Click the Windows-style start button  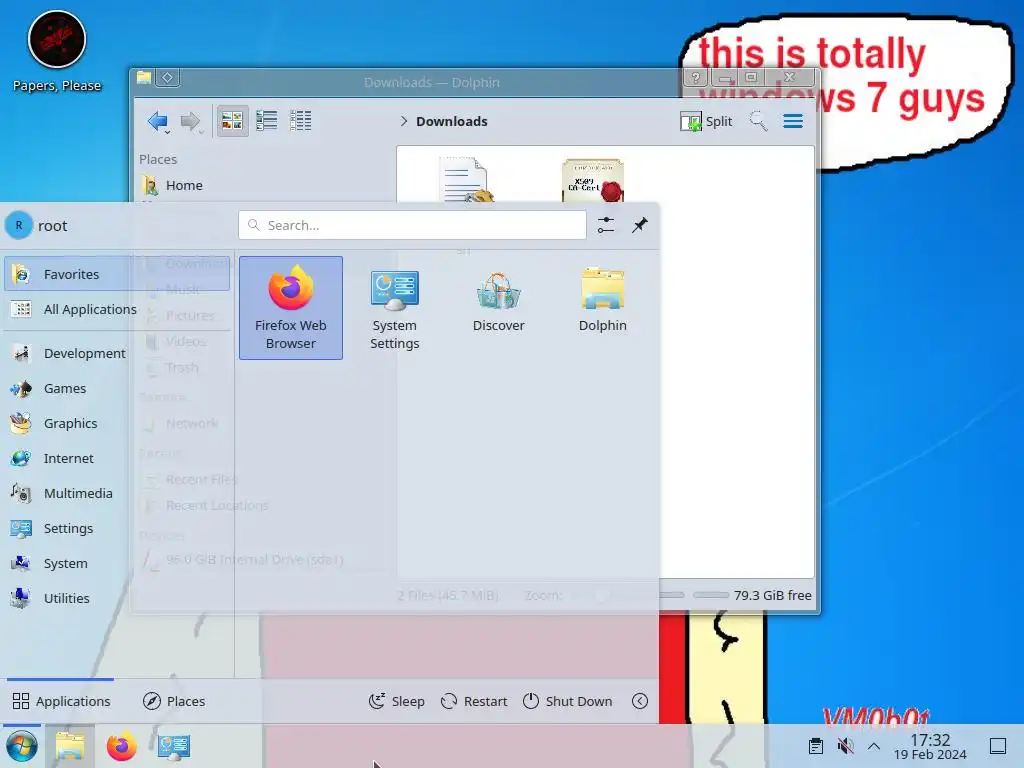click(22, 746)
